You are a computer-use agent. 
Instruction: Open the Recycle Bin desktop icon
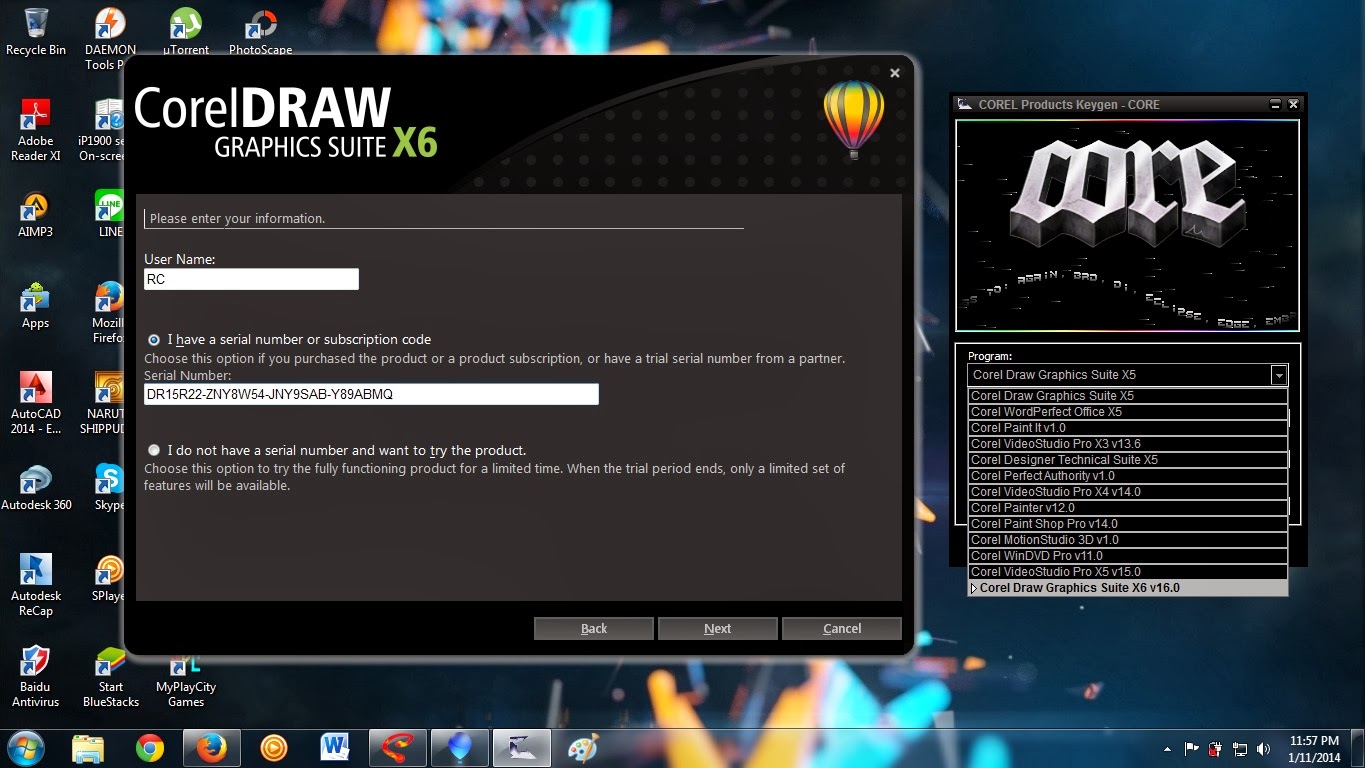click(x=36, y=32)
